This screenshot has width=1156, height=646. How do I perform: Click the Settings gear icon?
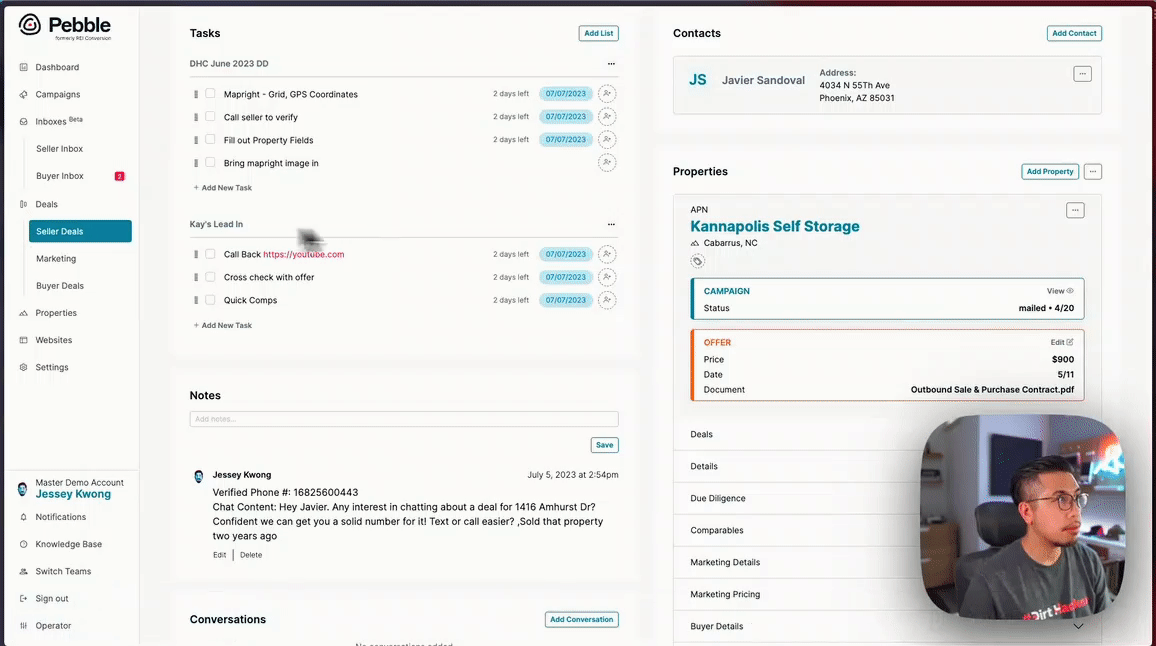click(24, 367)
